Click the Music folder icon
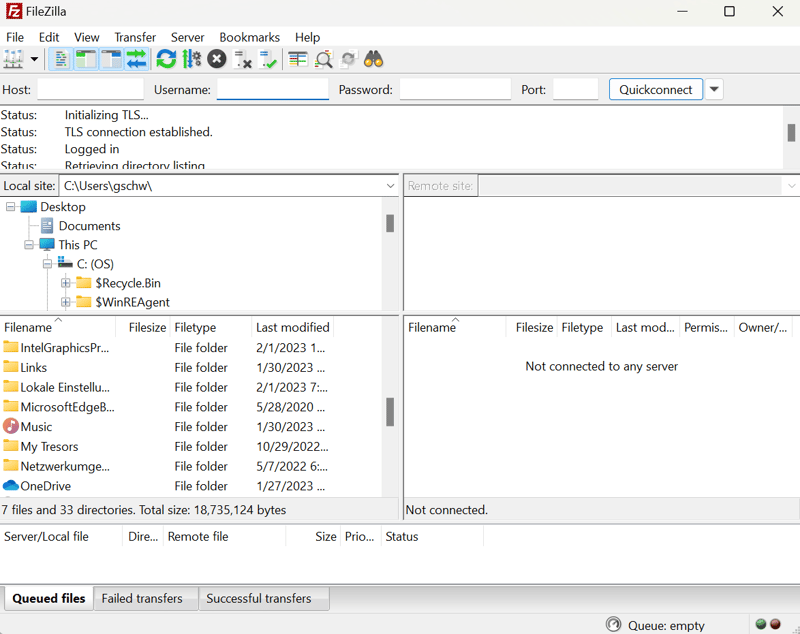800x634 pixels. 11,426
